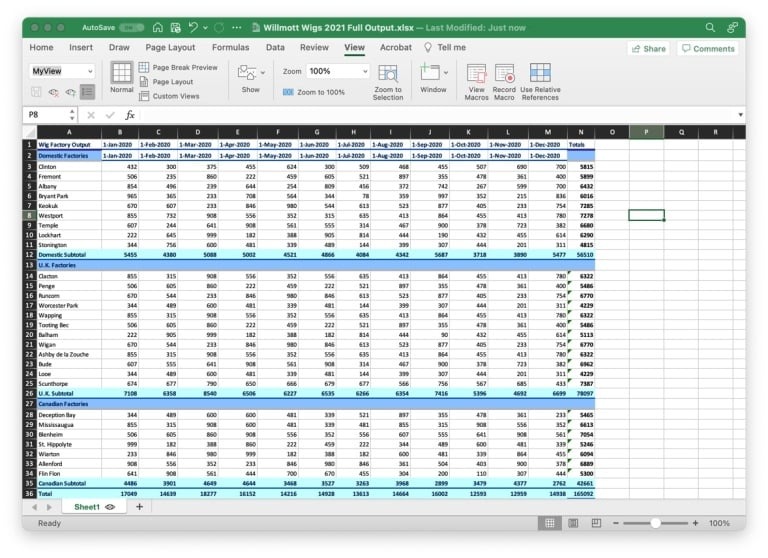The width and height of the screenshot is (768, 558).
Task: Switch to Page Layout view in status bar
Action: (x=573, y=523)
